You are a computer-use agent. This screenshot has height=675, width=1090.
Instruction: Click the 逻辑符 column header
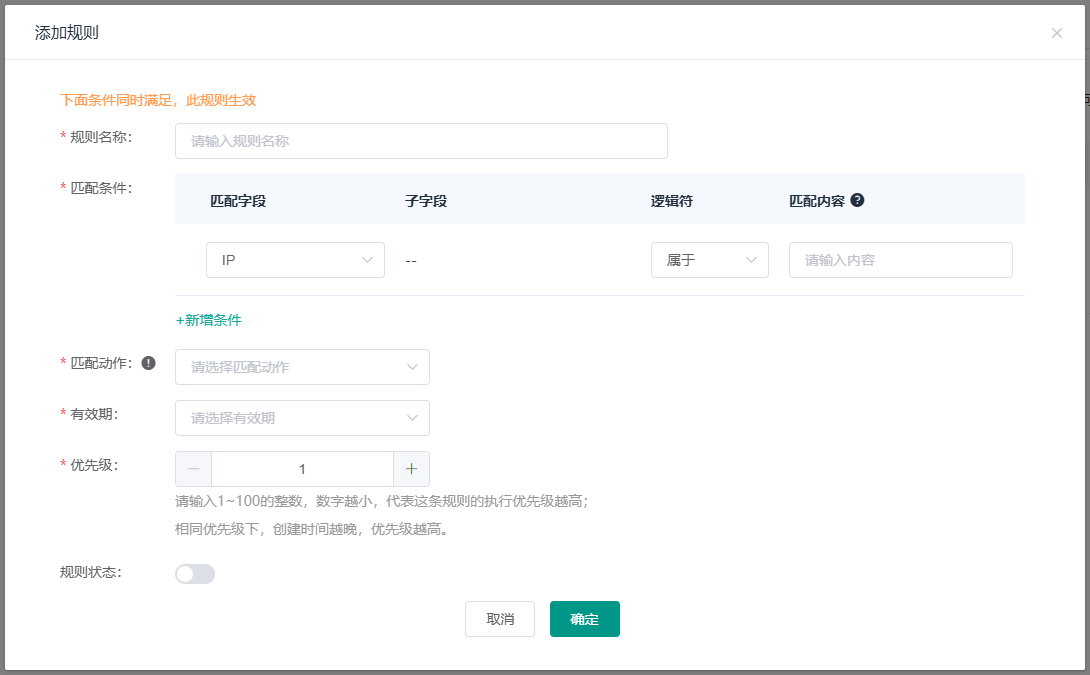click(x=671, y=200)
